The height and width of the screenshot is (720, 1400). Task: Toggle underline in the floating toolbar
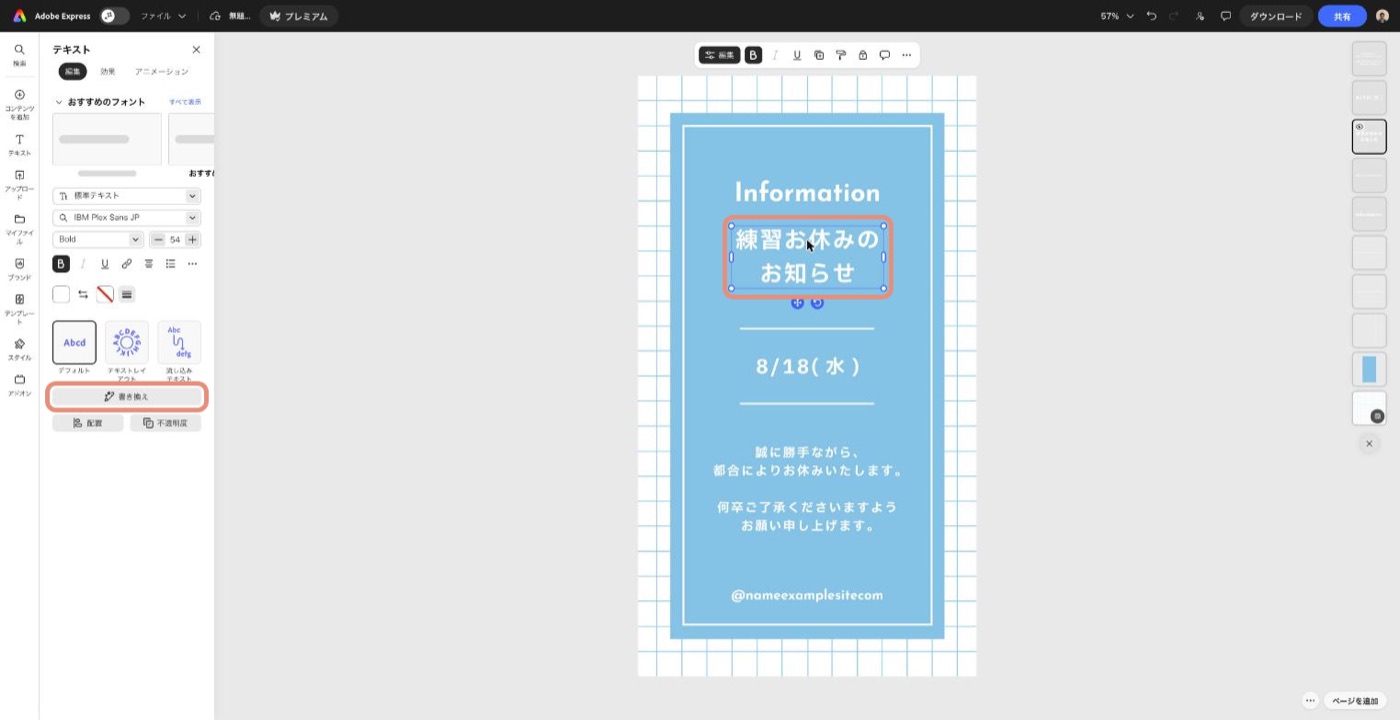[x=797, y=55]
